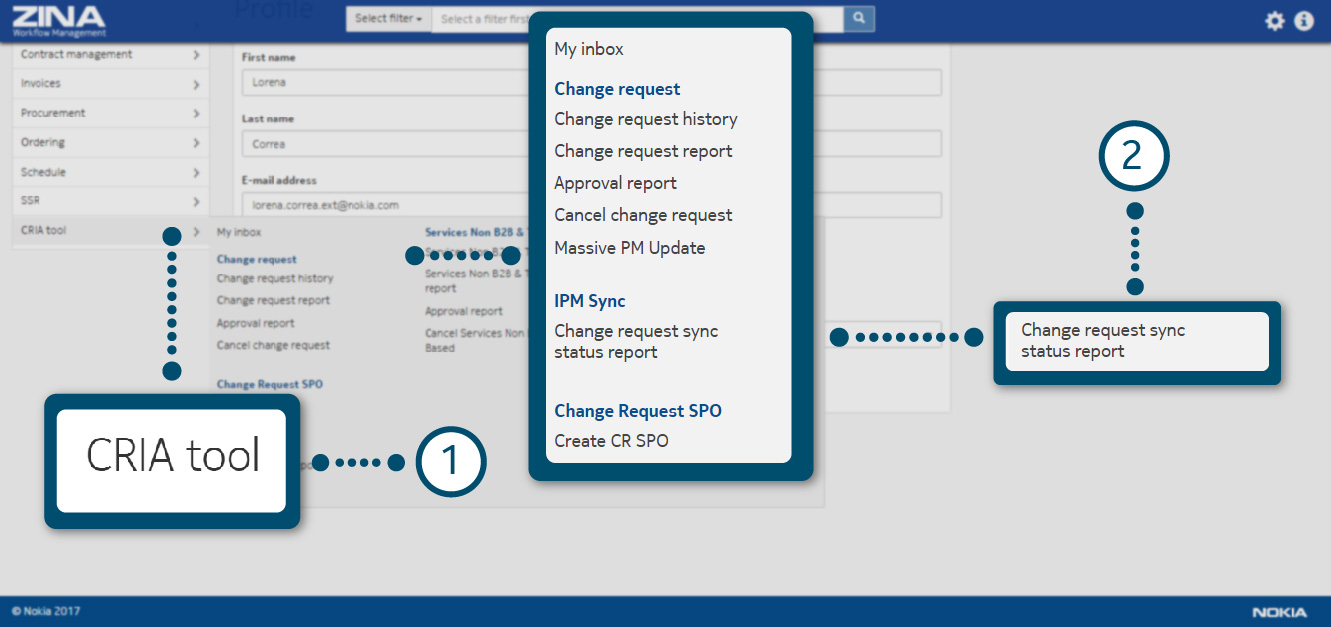
Task: Open Change request history link
Action: [x=275, y=279]
